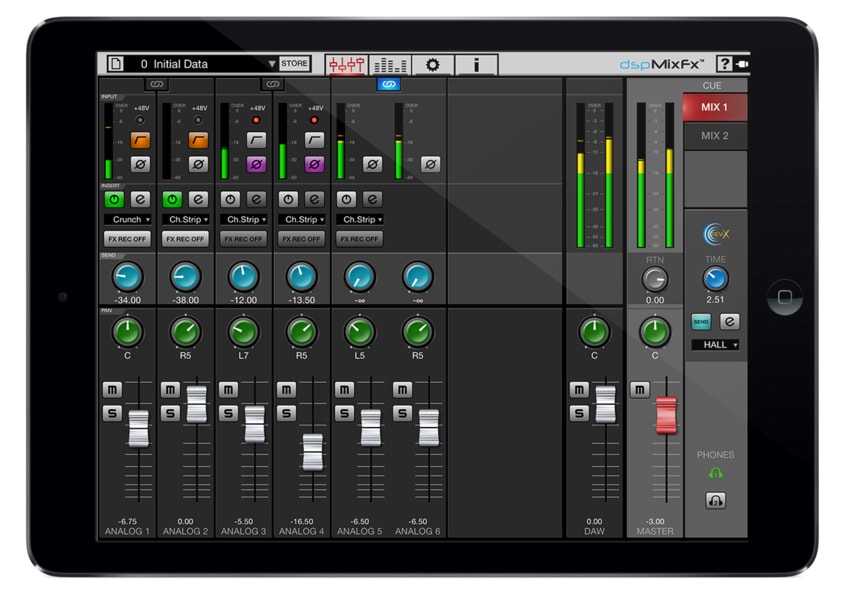Open Ch.Strip dropdown on Analog 3
This screenshot has width=841, height=600.
[244, 219]
